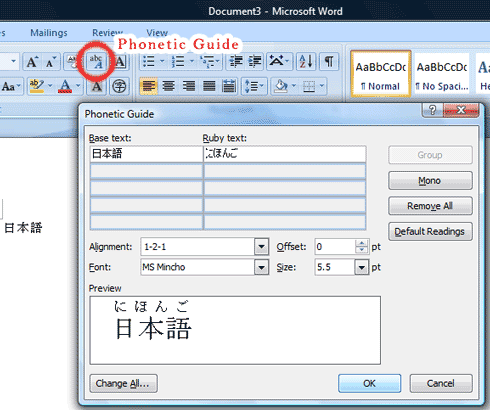The width and height of the screenshot is (490, 410).
Task: Open the Font dropdown showing MS Mincho
Action: pyautogui.click(x=261, y=267)
